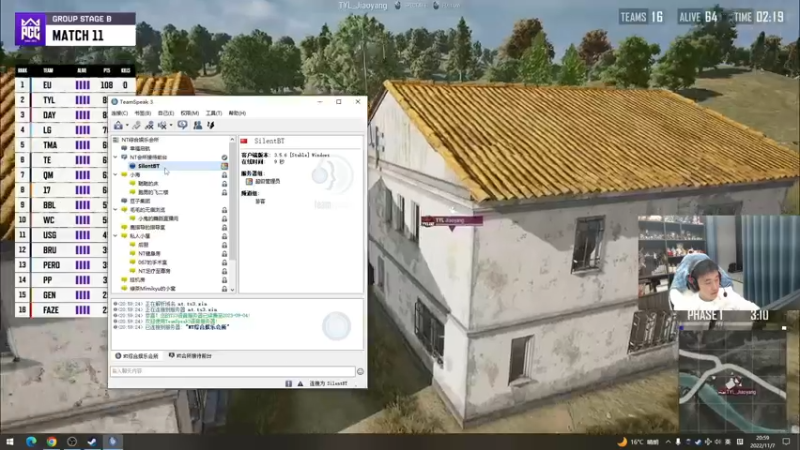
Task: Click the channel tree vertical scrollbar thumb
Action: click(232, 202)
